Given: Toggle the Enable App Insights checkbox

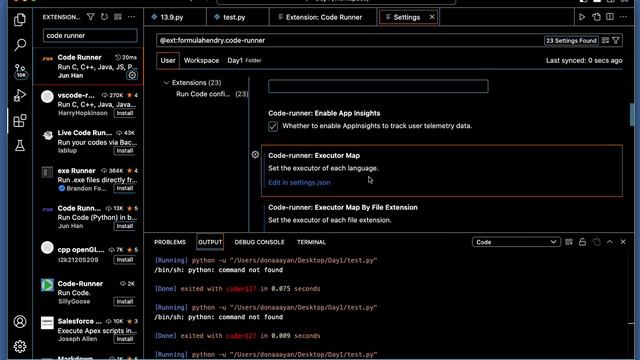Looking at the screenshot, I should (273, 126).
